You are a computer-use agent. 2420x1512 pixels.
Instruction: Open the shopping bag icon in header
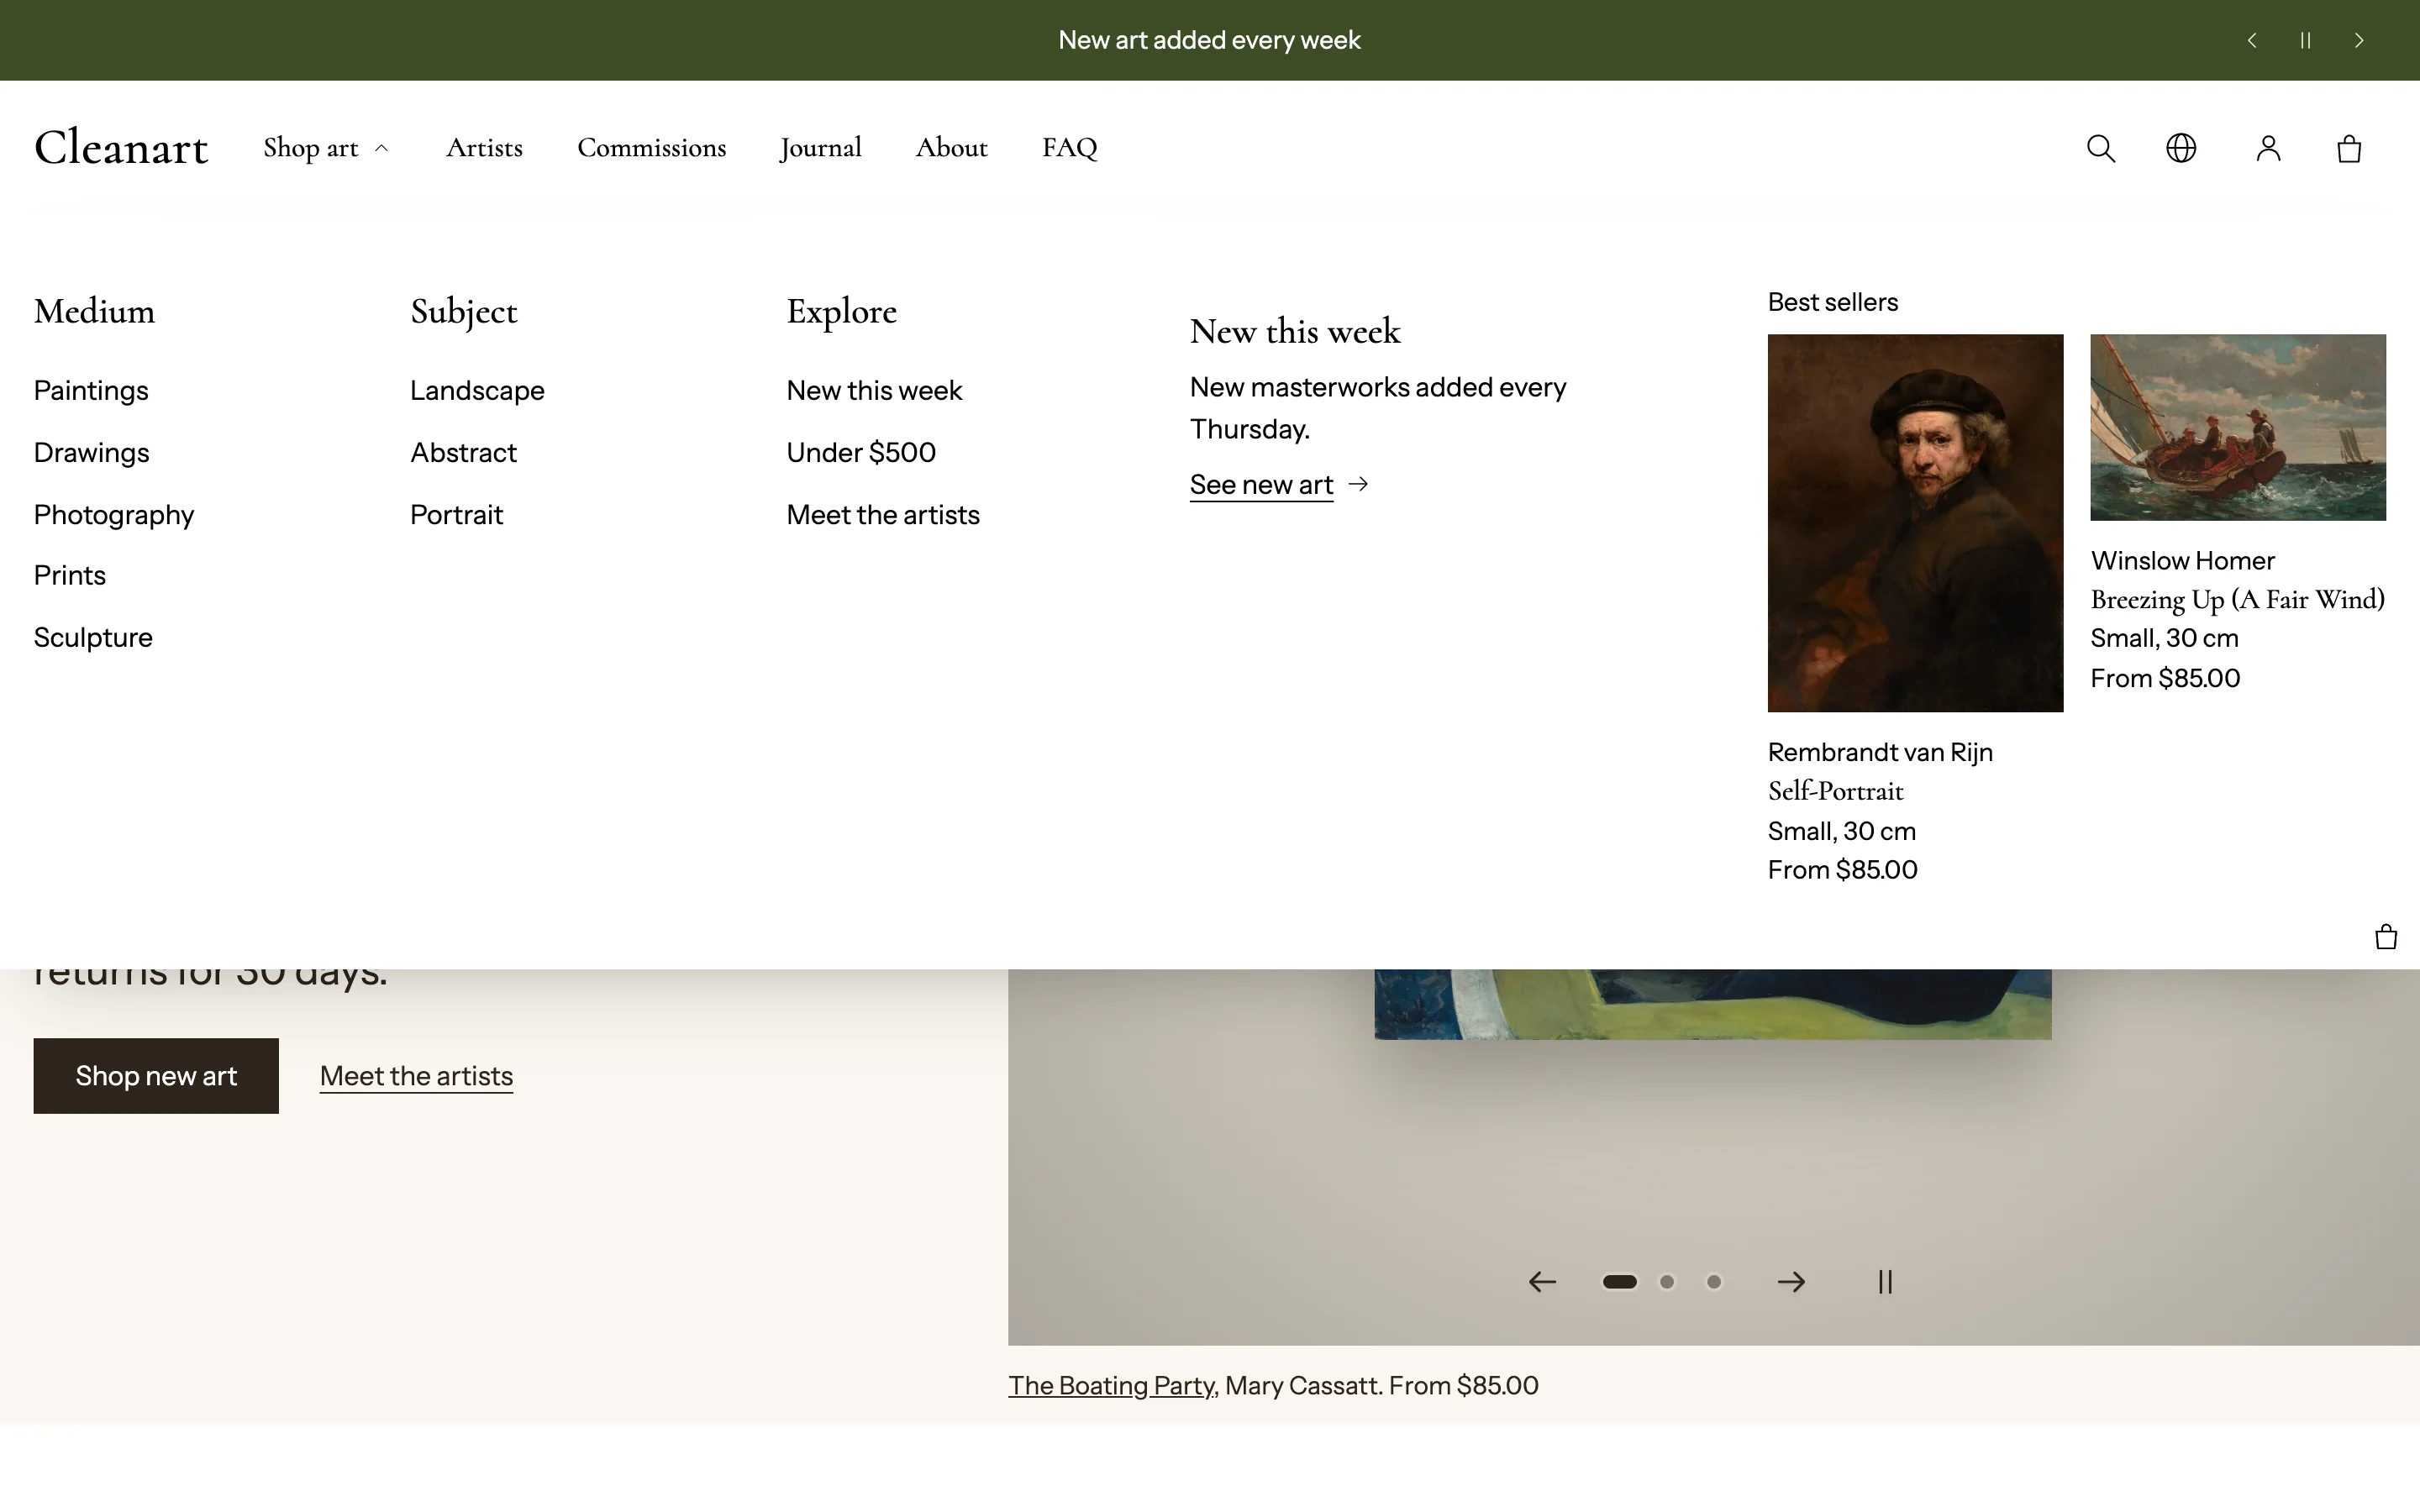(2349, 148)
